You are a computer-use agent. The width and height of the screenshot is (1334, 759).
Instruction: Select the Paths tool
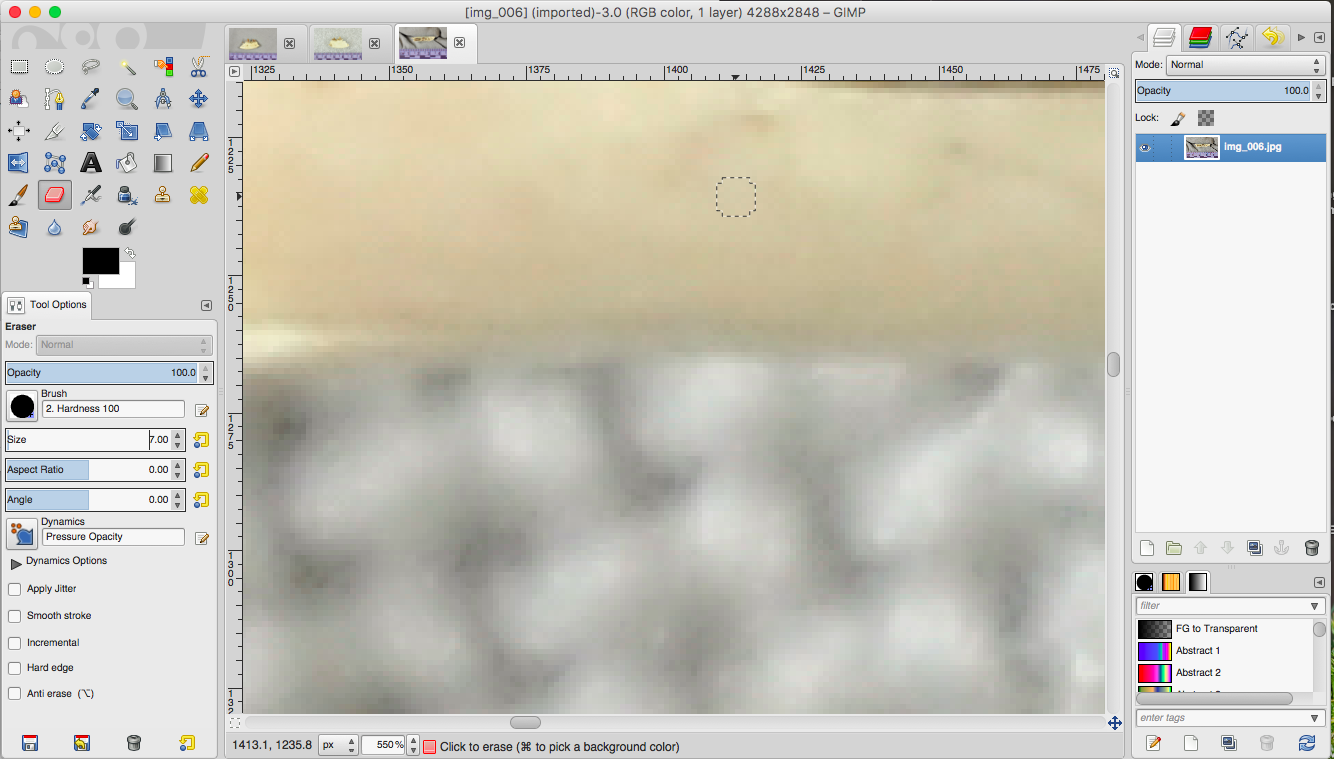tap(55, 99)
